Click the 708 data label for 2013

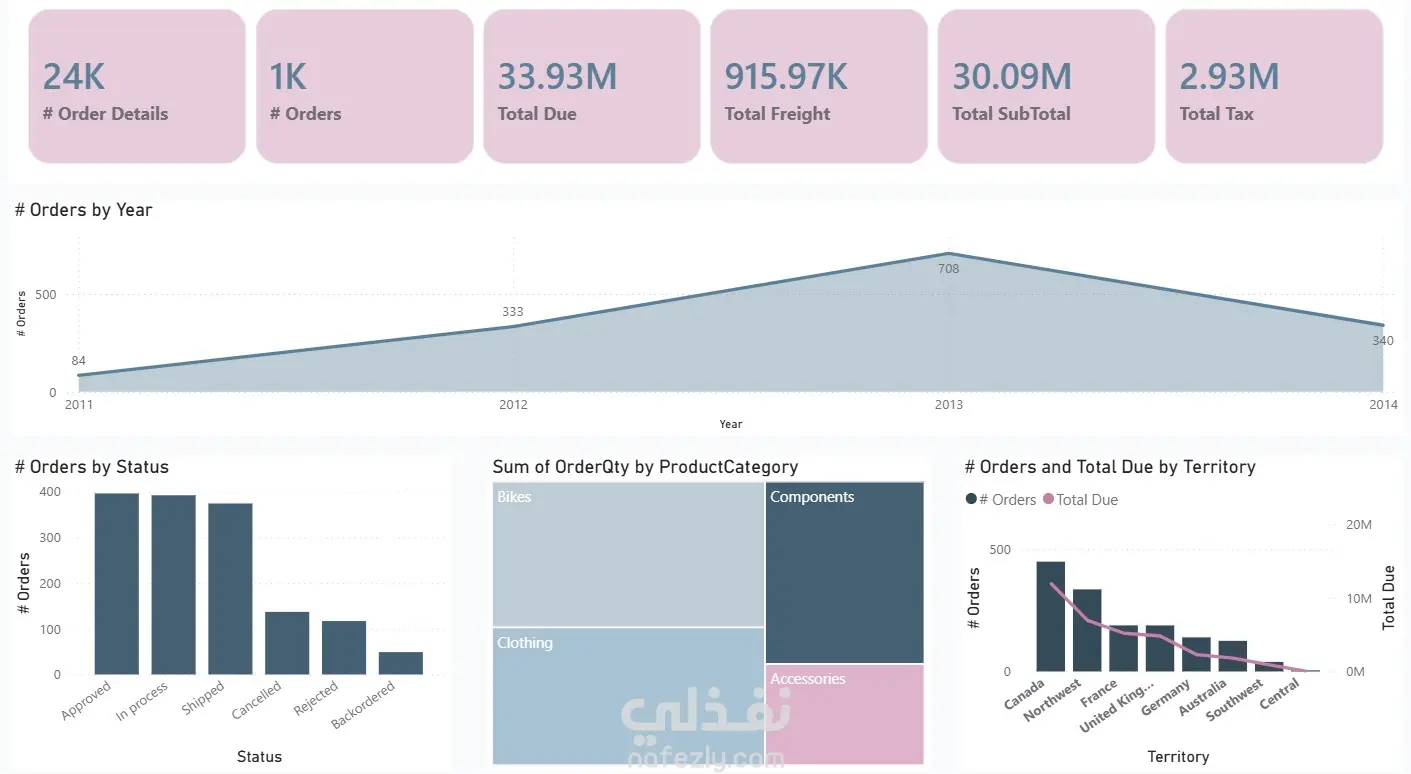(x=948, y=269)
